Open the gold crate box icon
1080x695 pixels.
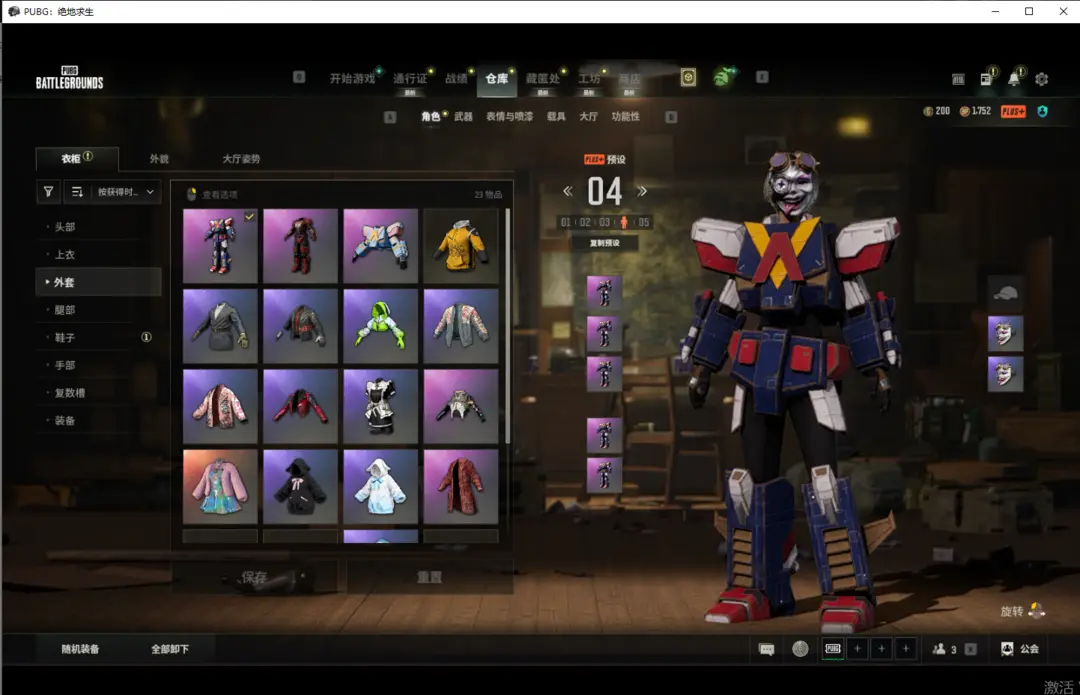[688, 77]
